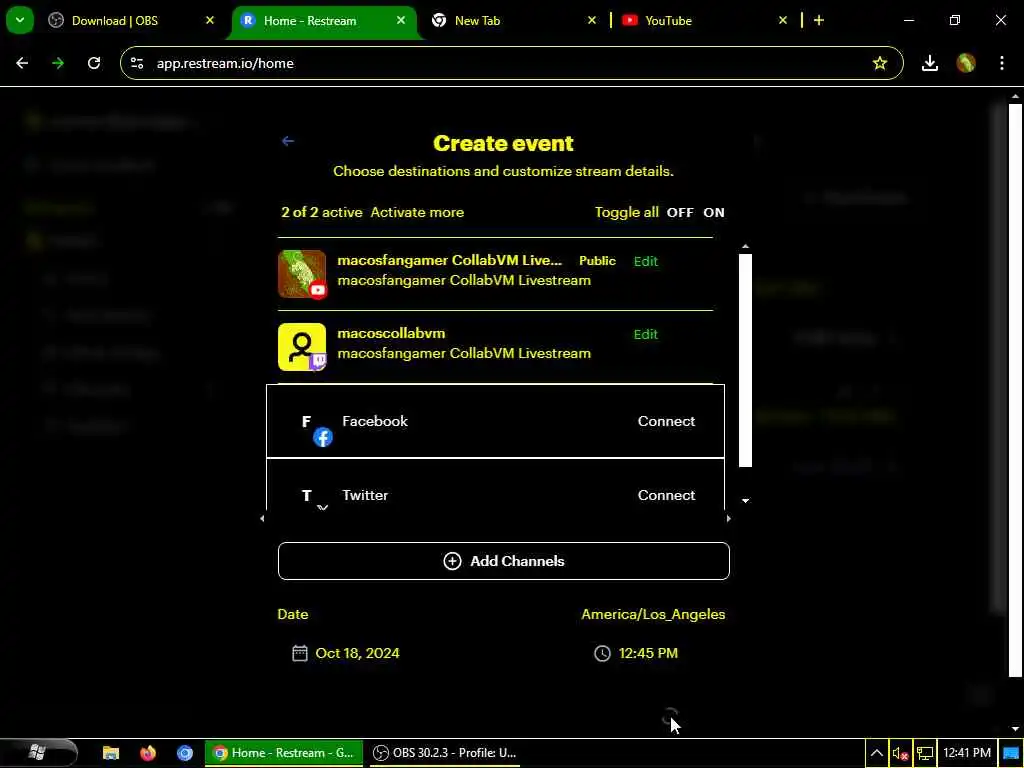Reload the Restream page
Viewport: 1024px width, 768px height.
point(94,63)
